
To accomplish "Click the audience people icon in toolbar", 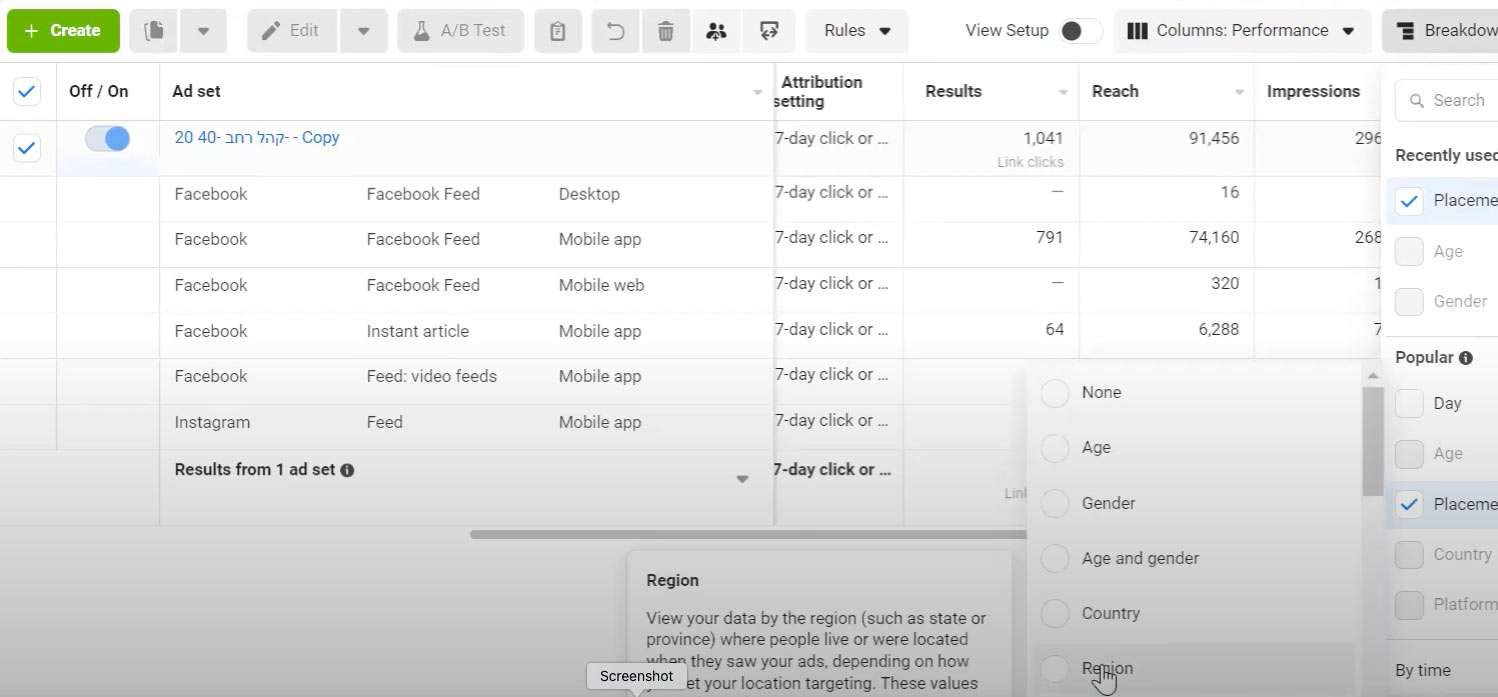I will pyautogui.click(x=716, y=31).
